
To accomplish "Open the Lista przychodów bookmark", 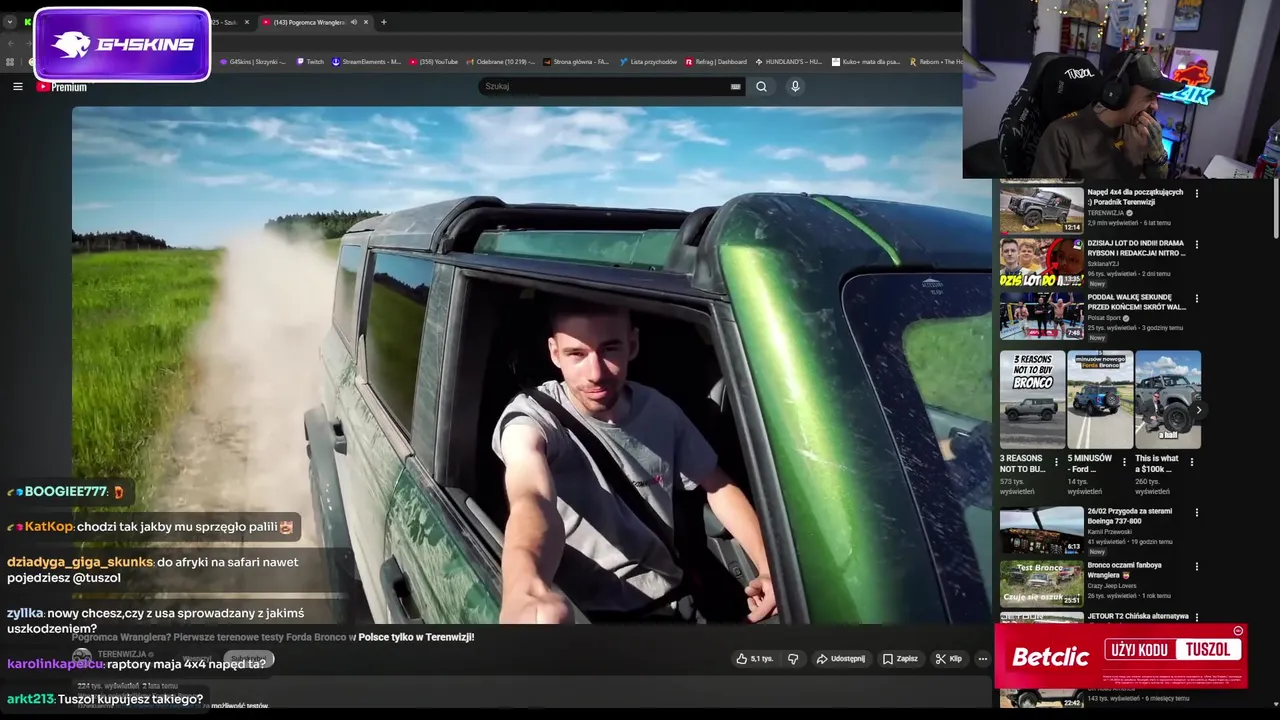I will click(648, 62).
